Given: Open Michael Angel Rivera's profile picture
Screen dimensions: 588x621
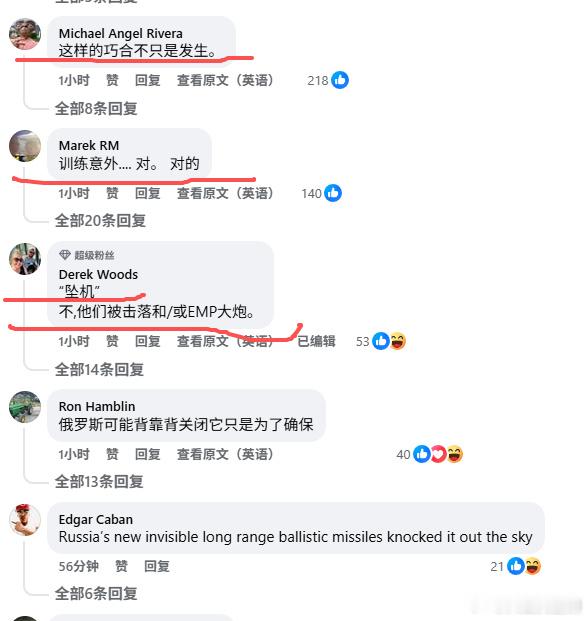Looking at the screenshot, I should [x=25, y=34].
